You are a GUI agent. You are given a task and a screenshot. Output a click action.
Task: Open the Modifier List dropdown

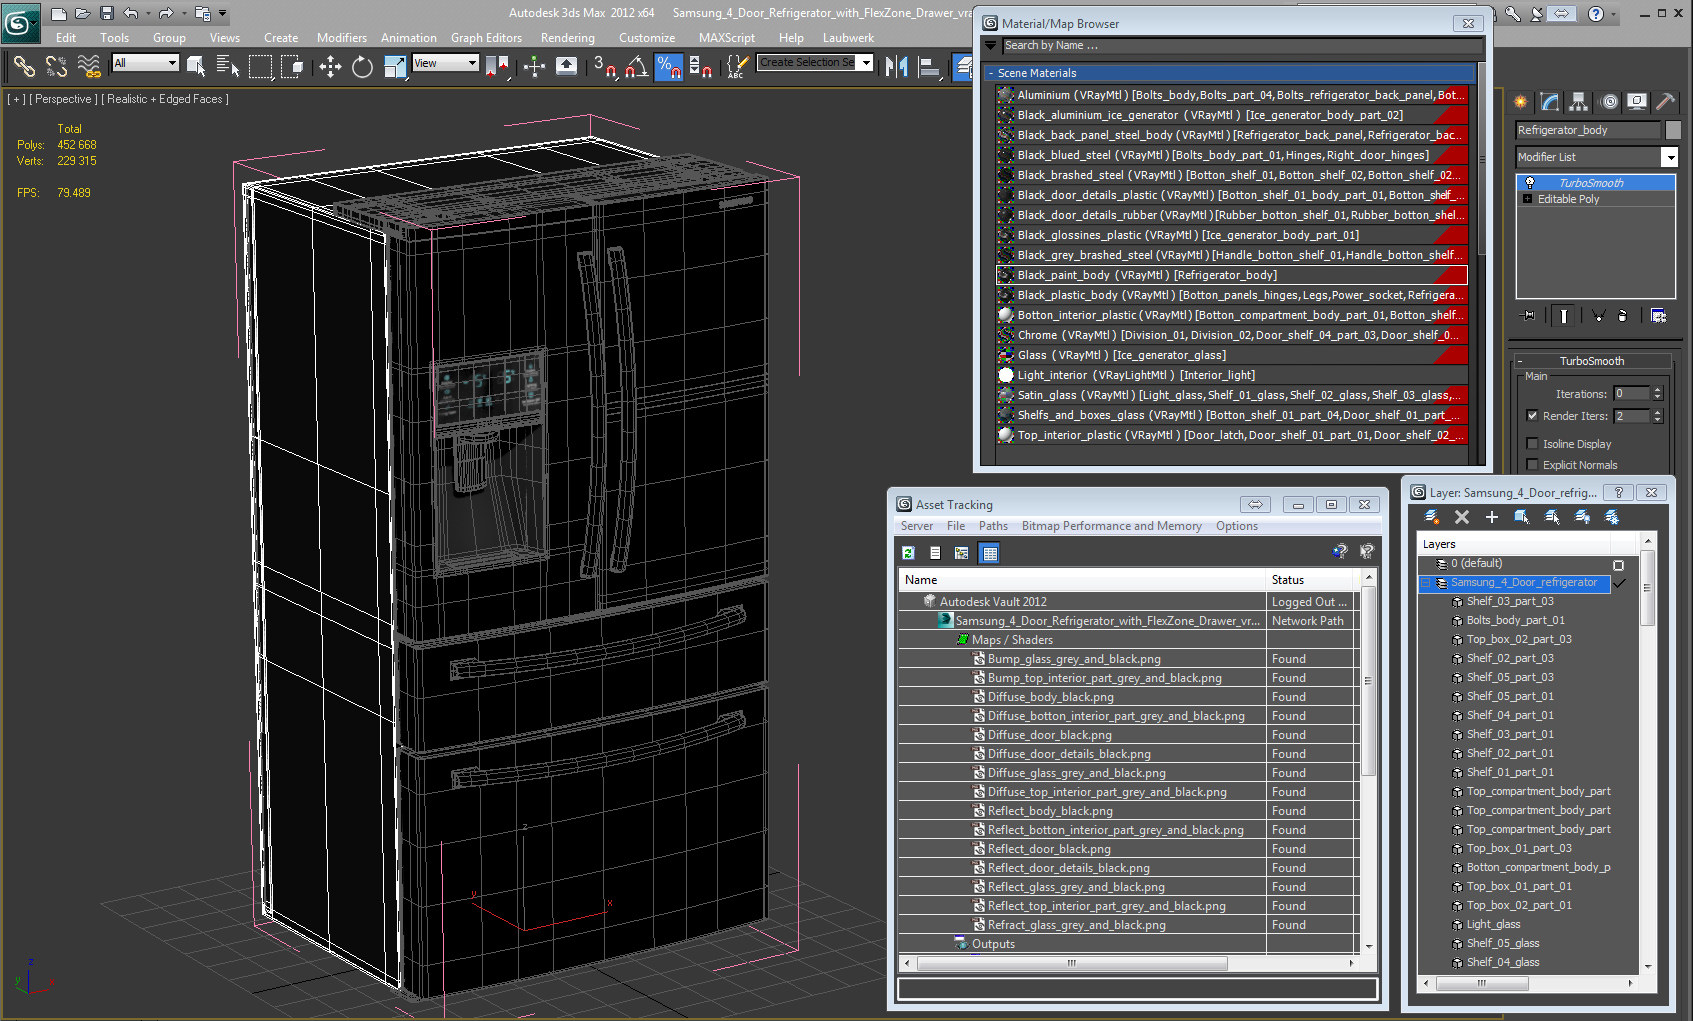(x=1669, y=157)
